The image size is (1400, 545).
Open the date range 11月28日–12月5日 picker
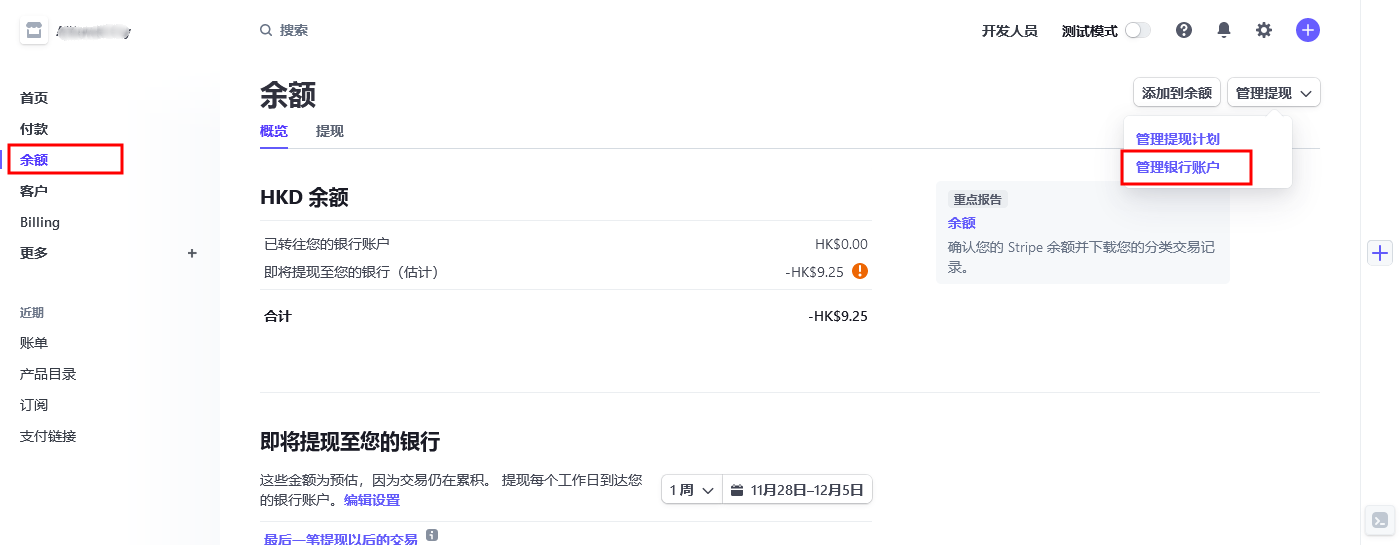(x=797, y=490)
